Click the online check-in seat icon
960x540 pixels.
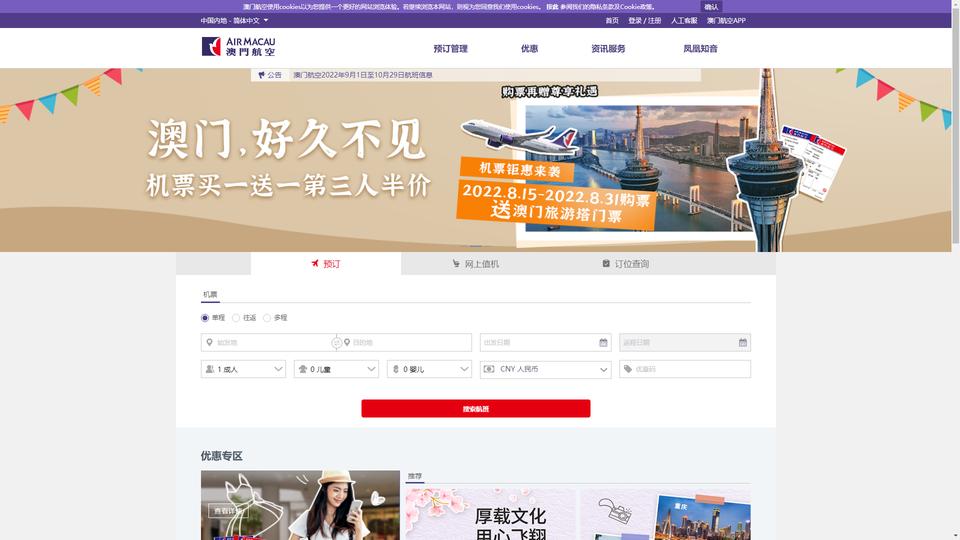[456, 263]
